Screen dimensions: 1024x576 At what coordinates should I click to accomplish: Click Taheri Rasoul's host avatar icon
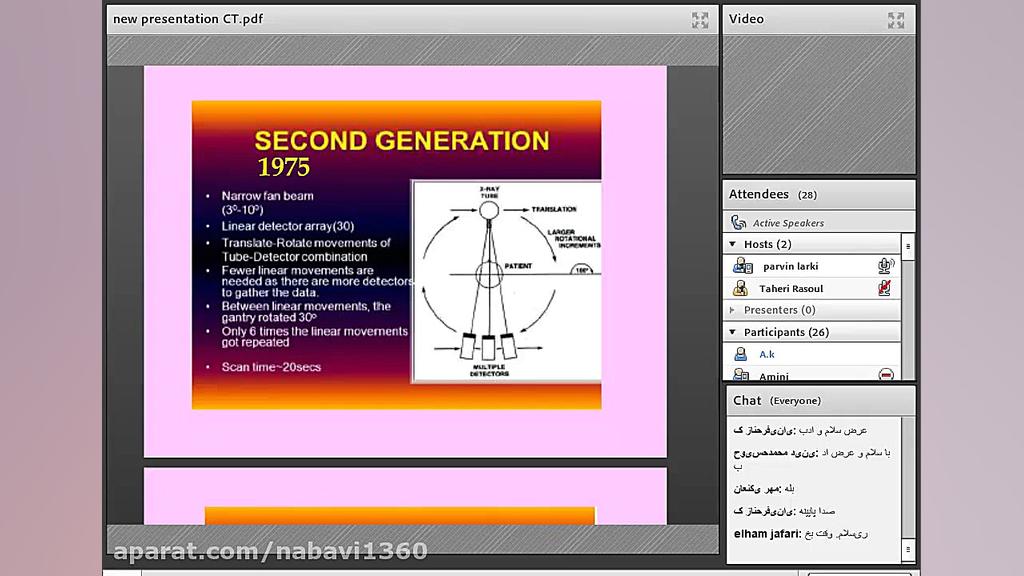[x=740, y=288]
